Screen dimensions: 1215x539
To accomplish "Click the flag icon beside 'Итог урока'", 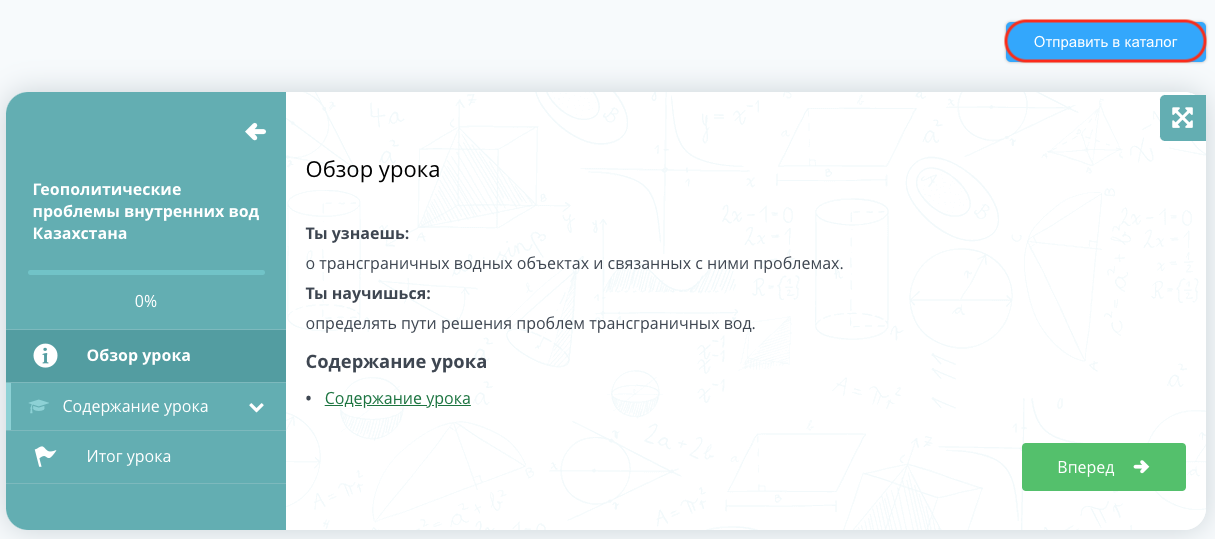I will 45,457.
